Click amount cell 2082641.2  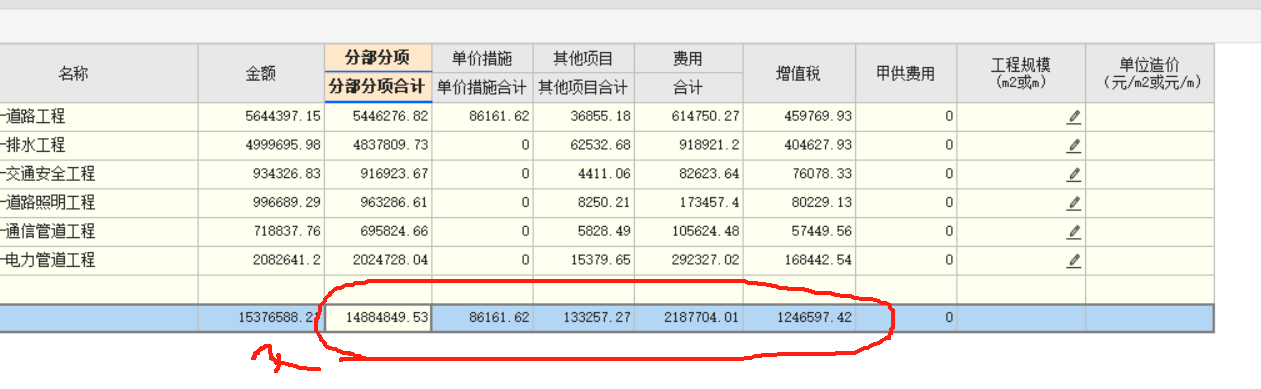pos(261,261)
